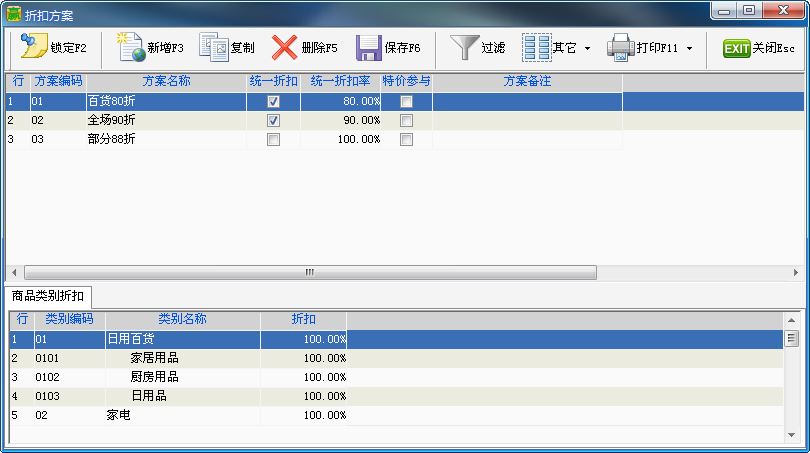Open the dropdown arrow next to 打印F11
This screenshot has height=453, width=810.
pos(689,48)
